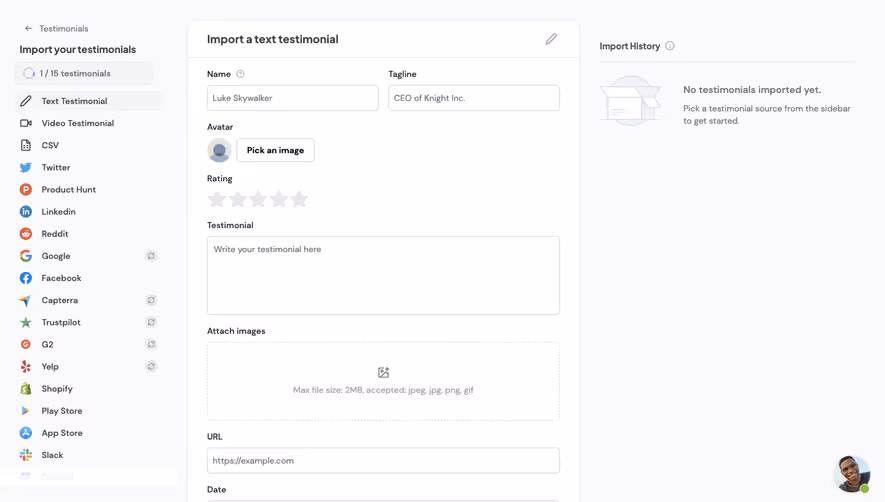Choose Reddit as the import source

88,234
